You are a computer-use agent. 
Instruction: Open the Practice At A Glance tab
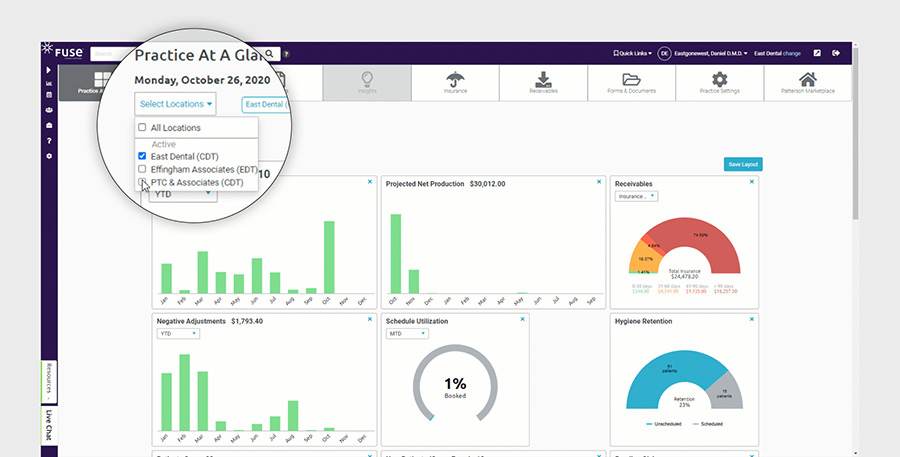98,83
